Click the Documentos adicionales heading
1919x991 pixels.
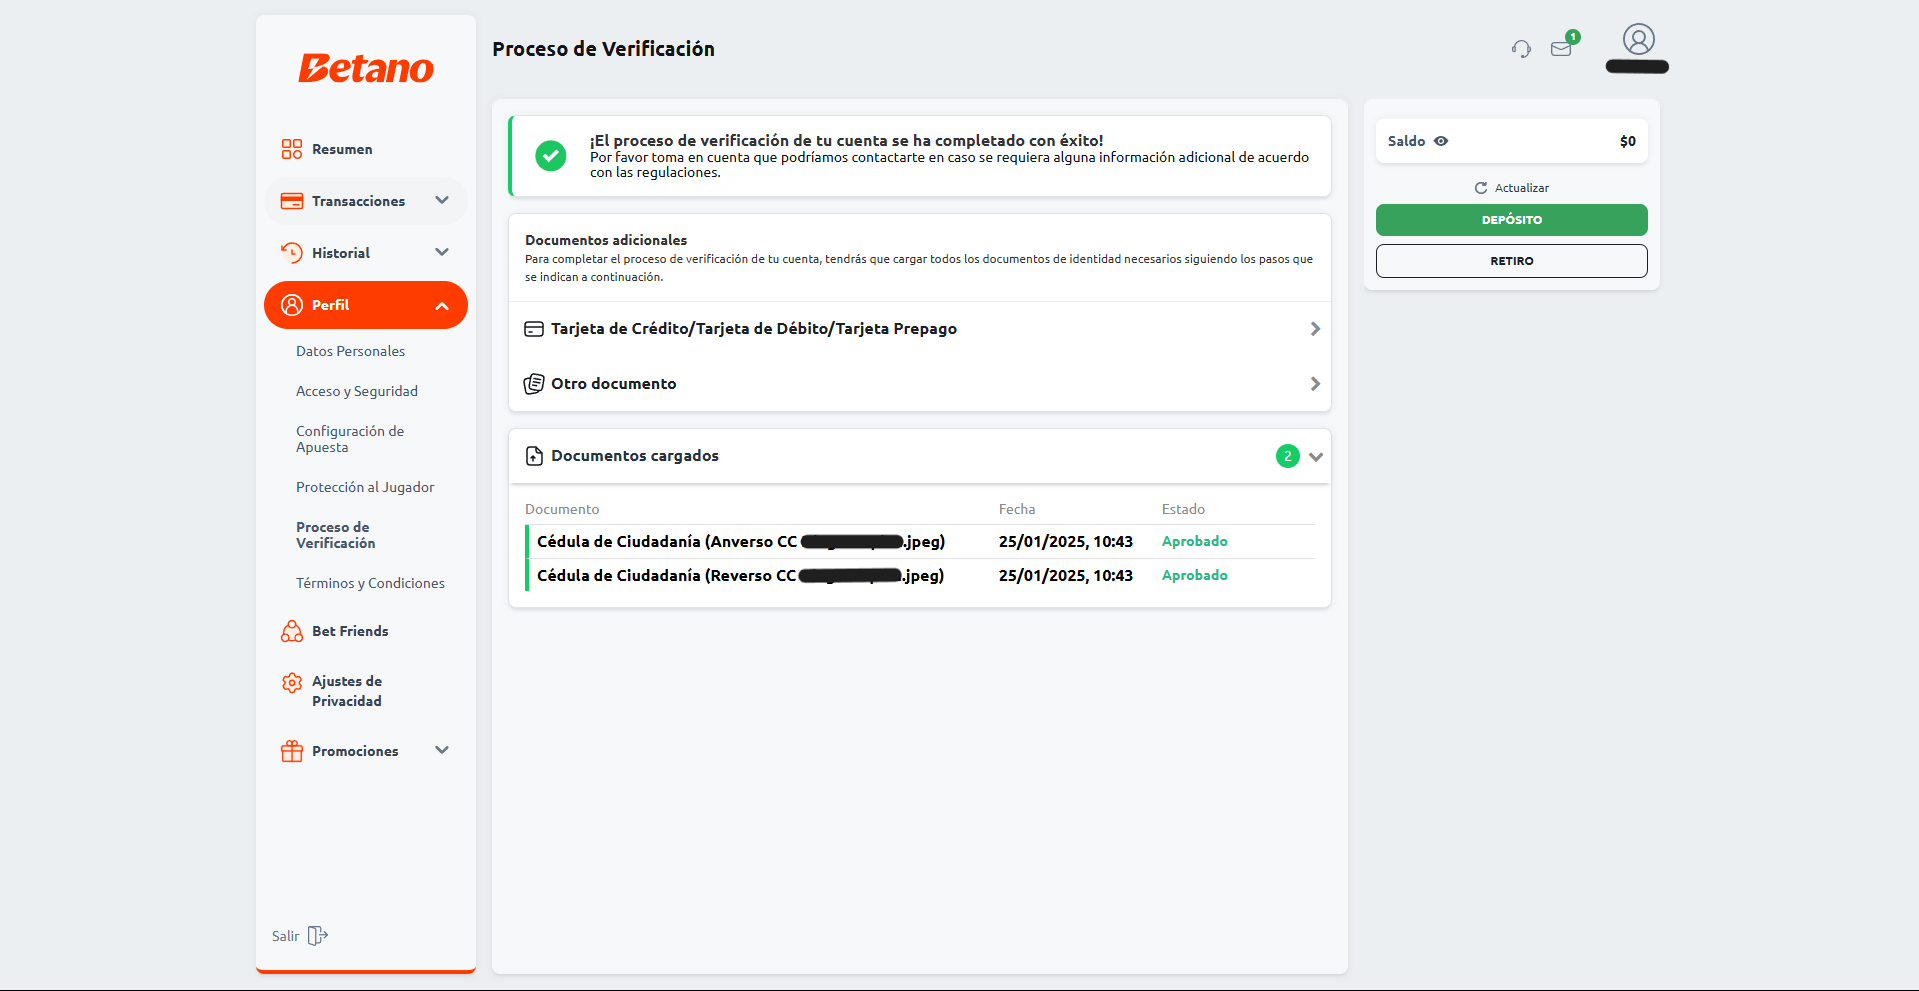606,240
